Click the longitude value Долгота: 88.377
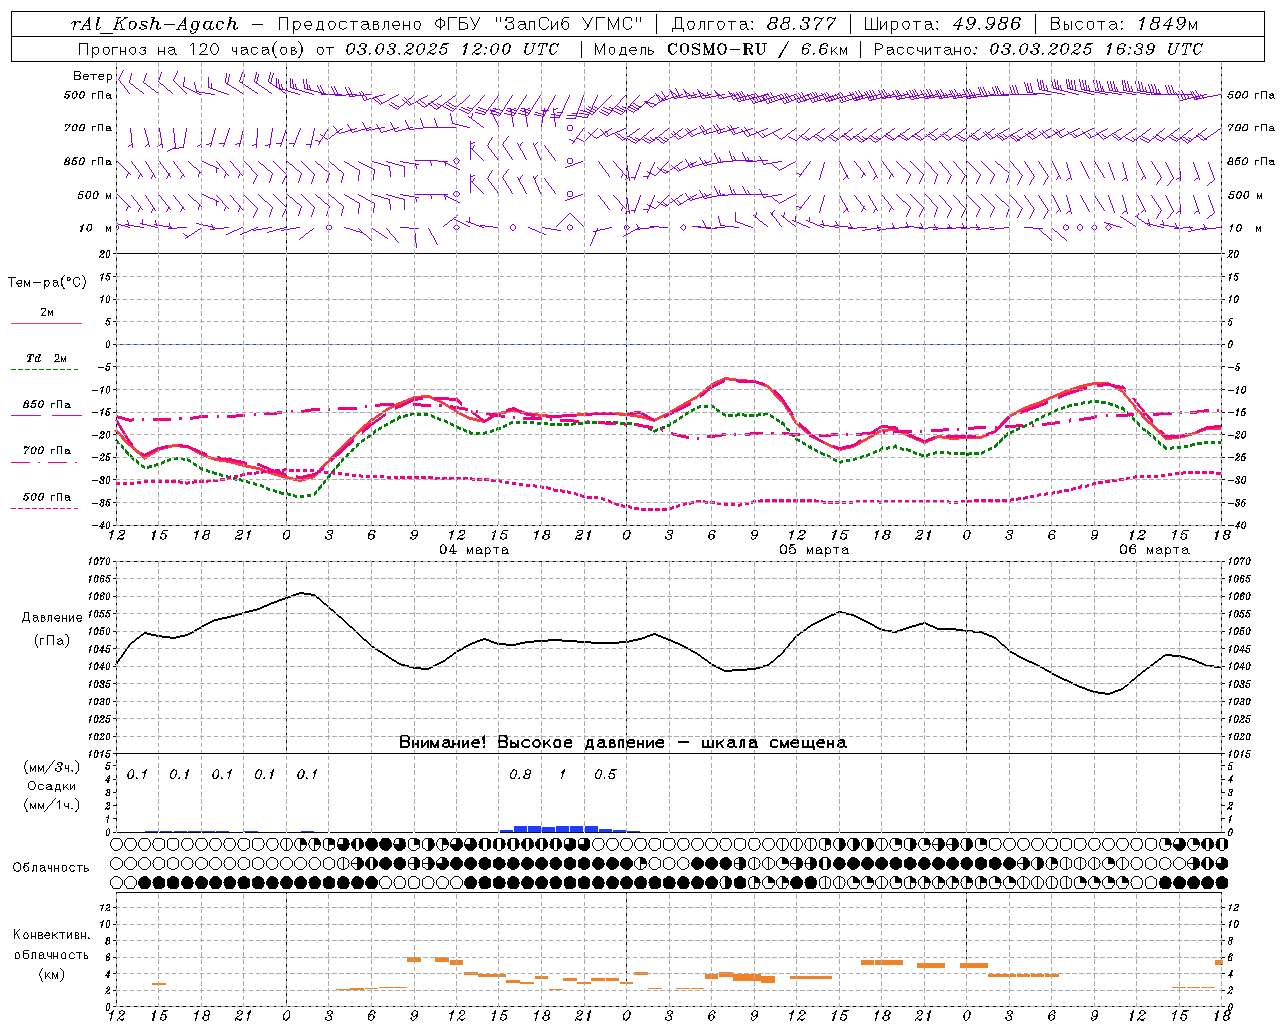 [754, 24]
